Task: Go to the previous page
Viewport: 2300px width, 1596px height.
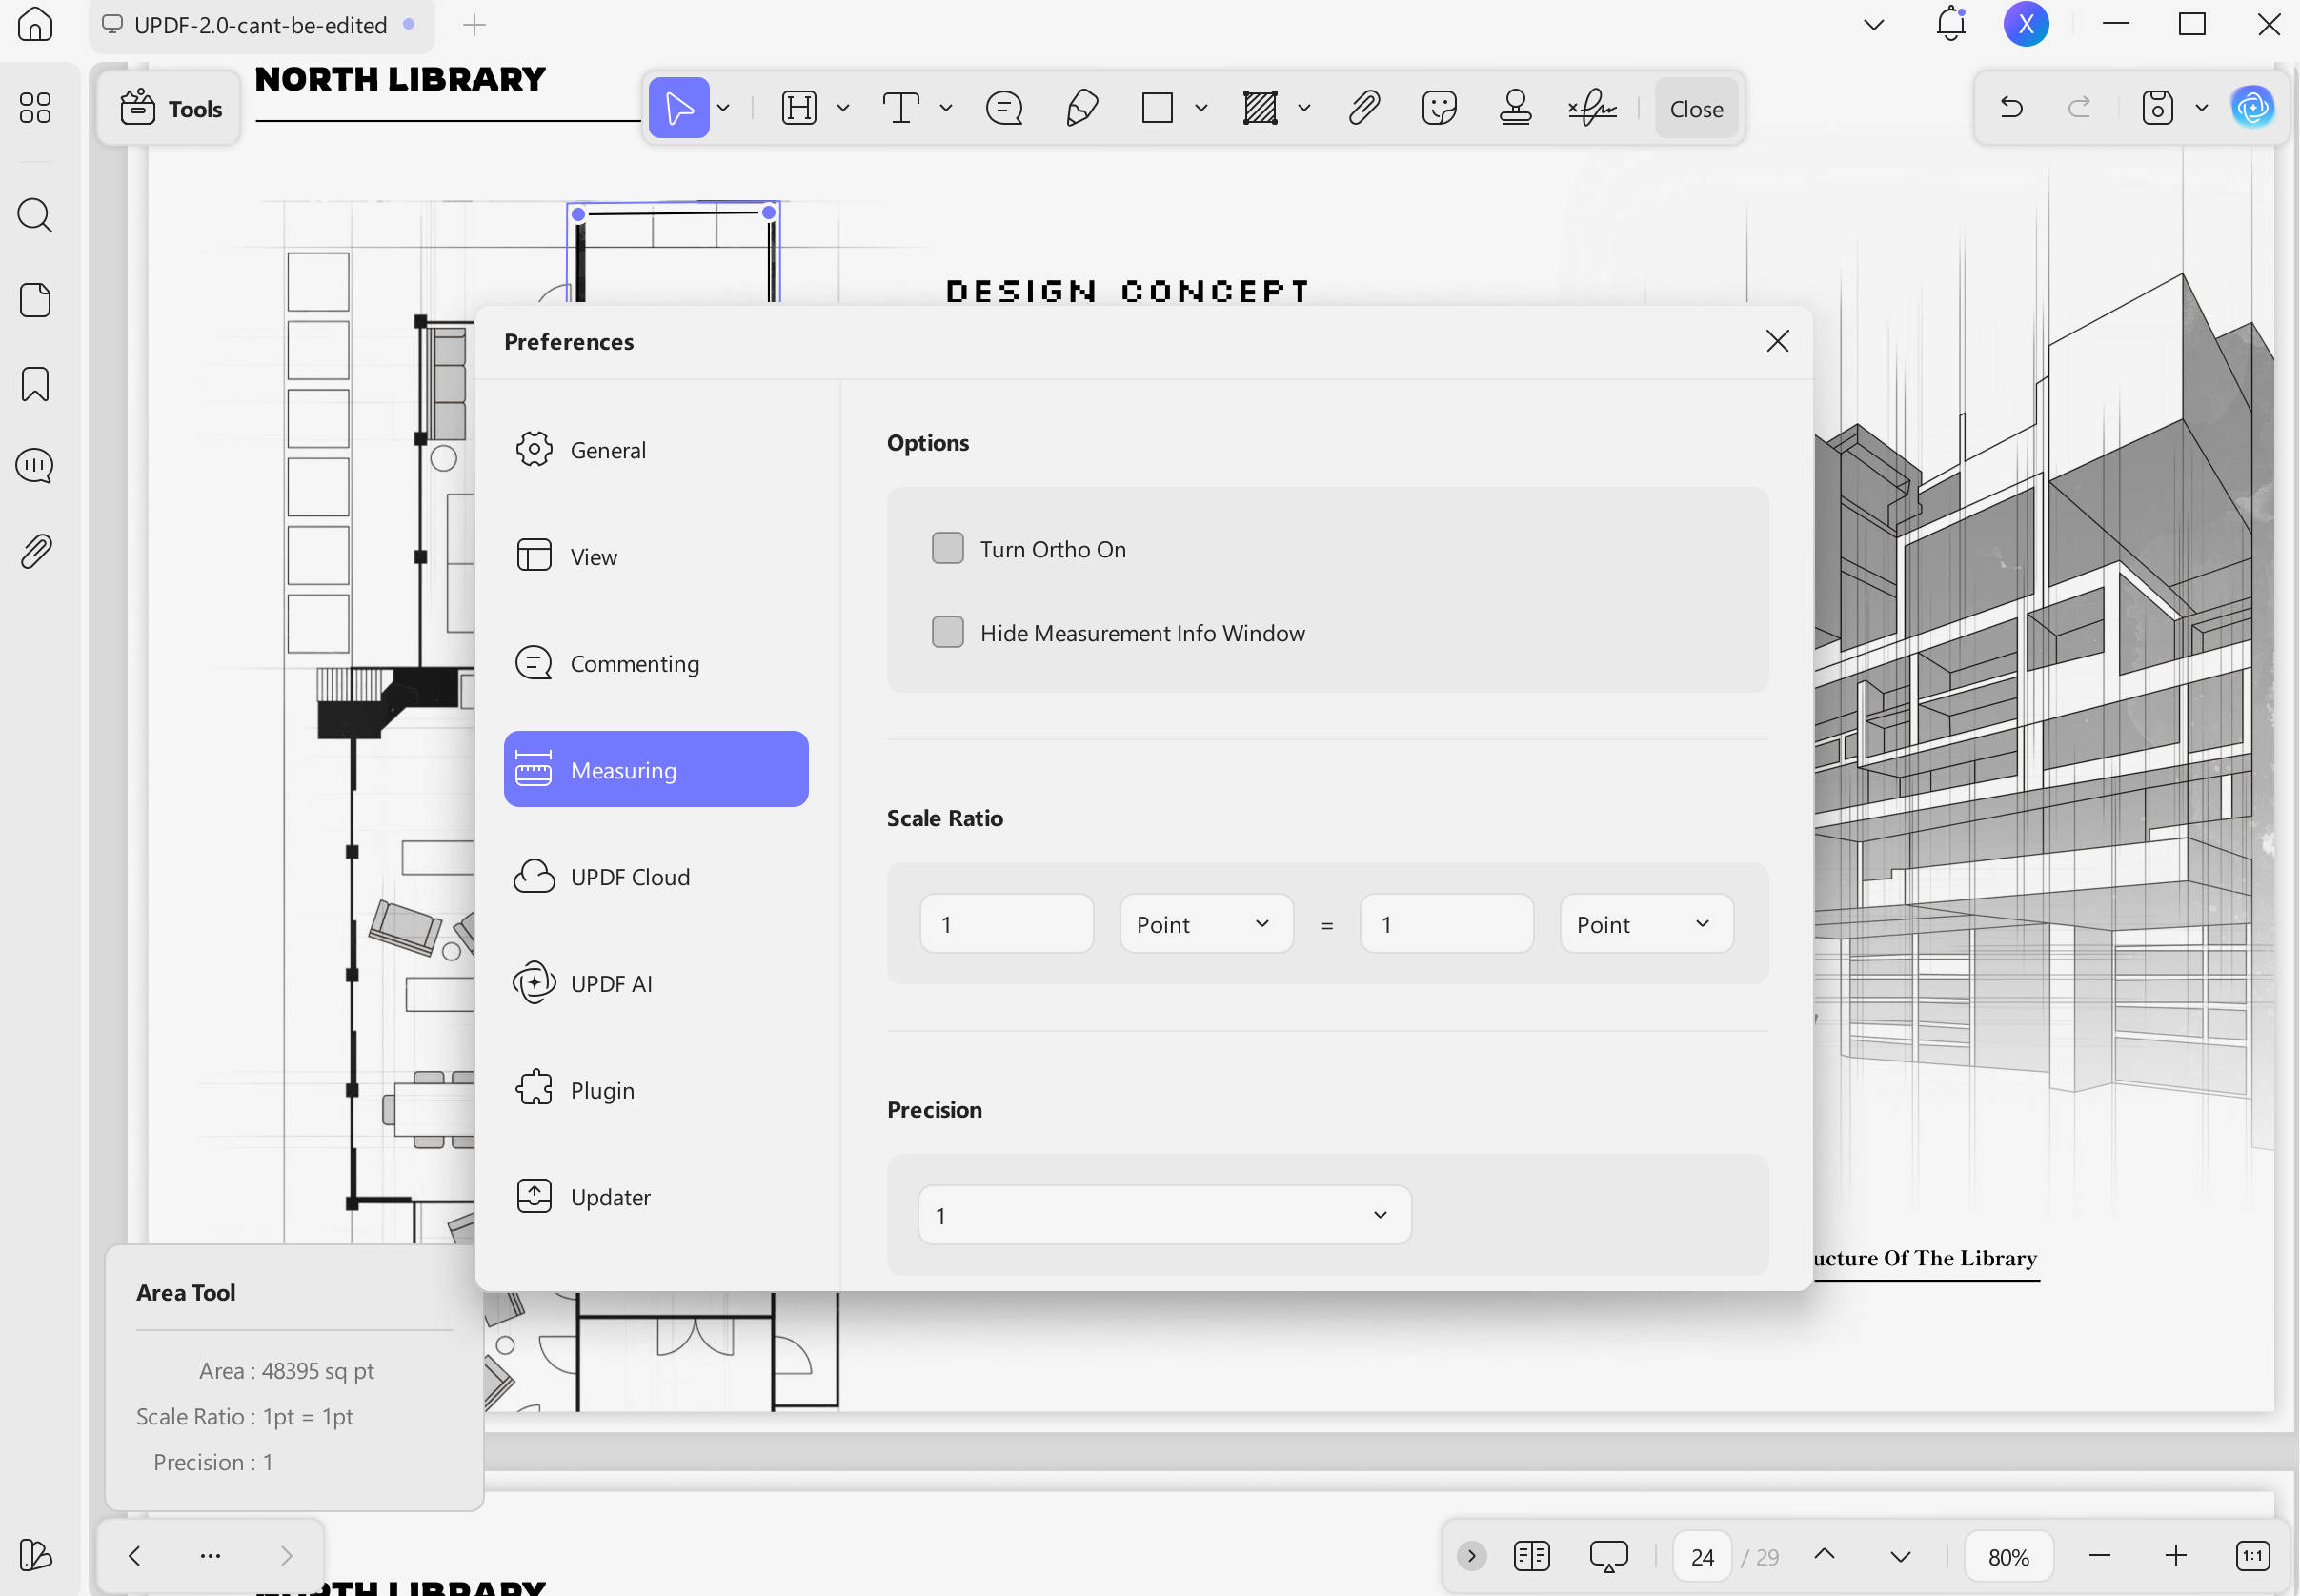Action: [1824, 1555]
